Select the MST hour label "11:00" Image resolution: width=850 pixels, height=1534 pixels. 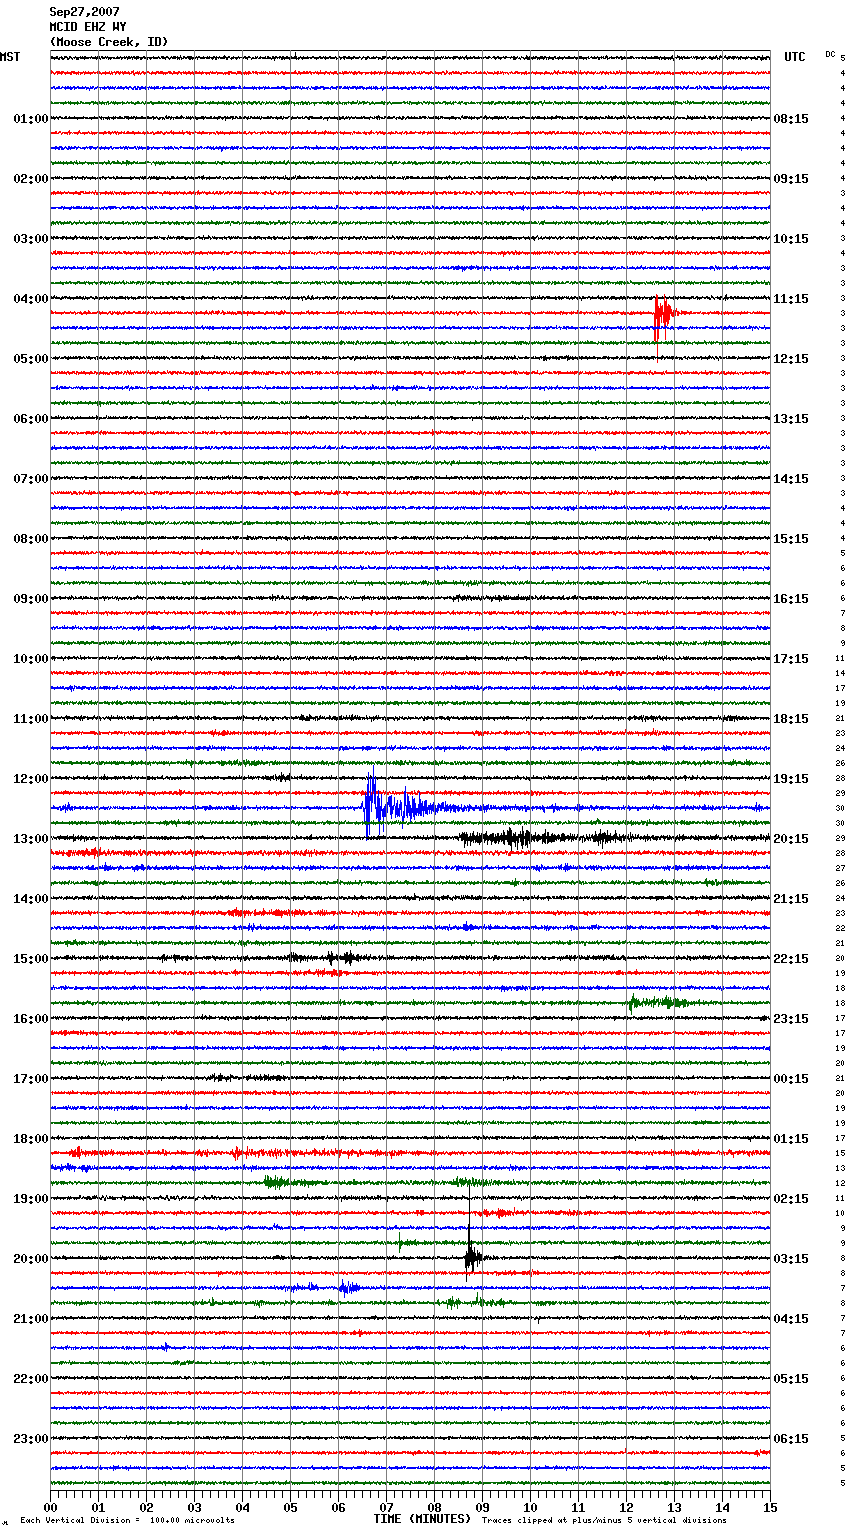(x=31, y=719)
